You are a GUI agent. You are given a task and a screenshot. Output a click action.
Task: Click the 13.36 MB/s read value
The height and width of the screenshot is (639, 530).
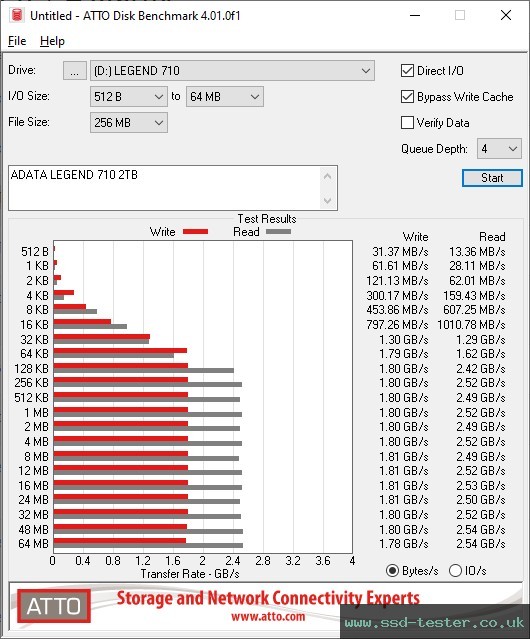tap(477, 252)
